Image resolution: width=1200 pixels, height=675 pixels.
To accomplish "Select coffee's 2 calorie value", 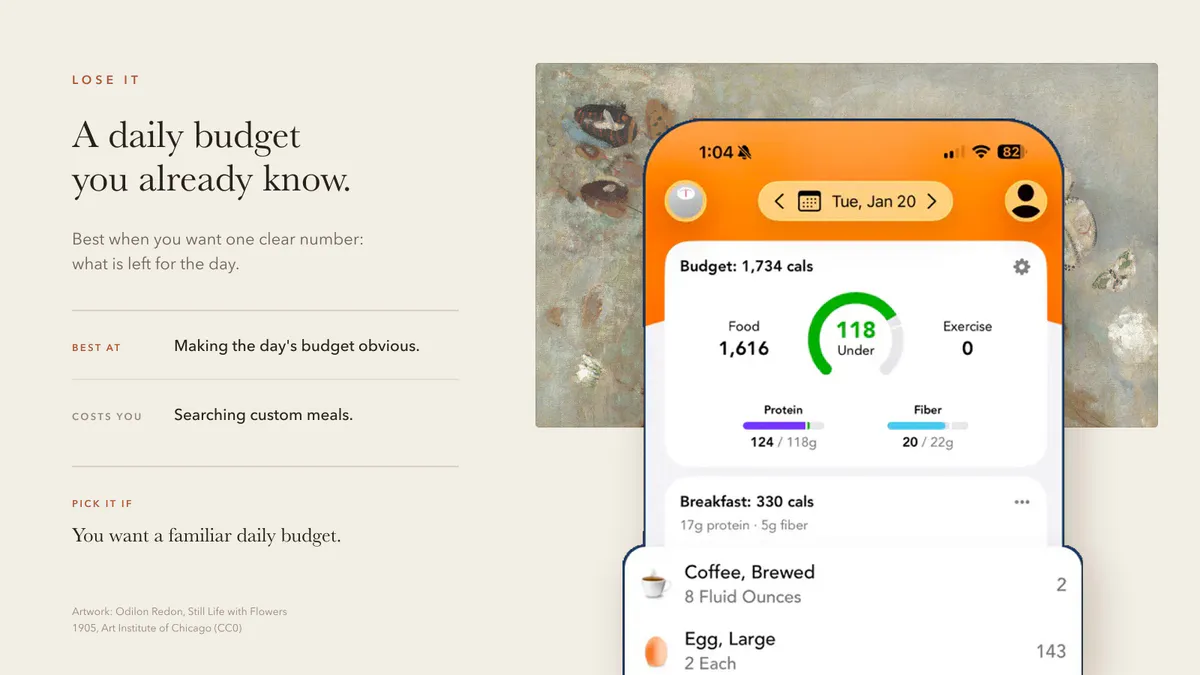I will tap(1061, 585).
